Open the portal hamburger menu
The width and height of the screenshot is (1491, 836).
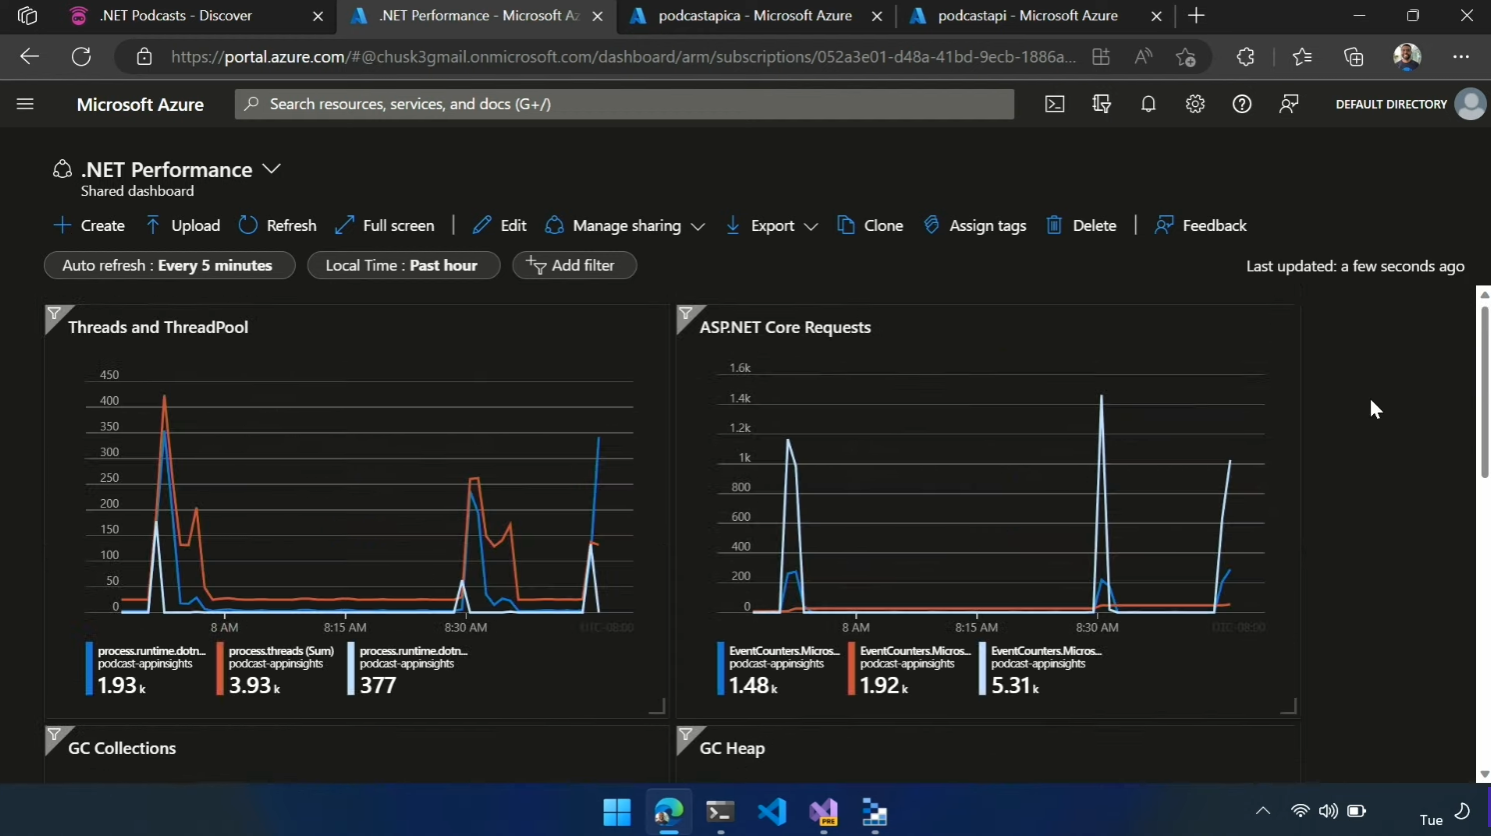click(25, 104)
